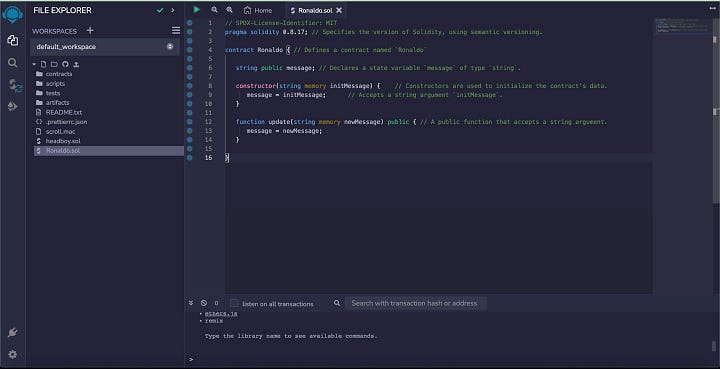
Task: Click the zoom in magnifier icon
Action: [x=229, y=10]
